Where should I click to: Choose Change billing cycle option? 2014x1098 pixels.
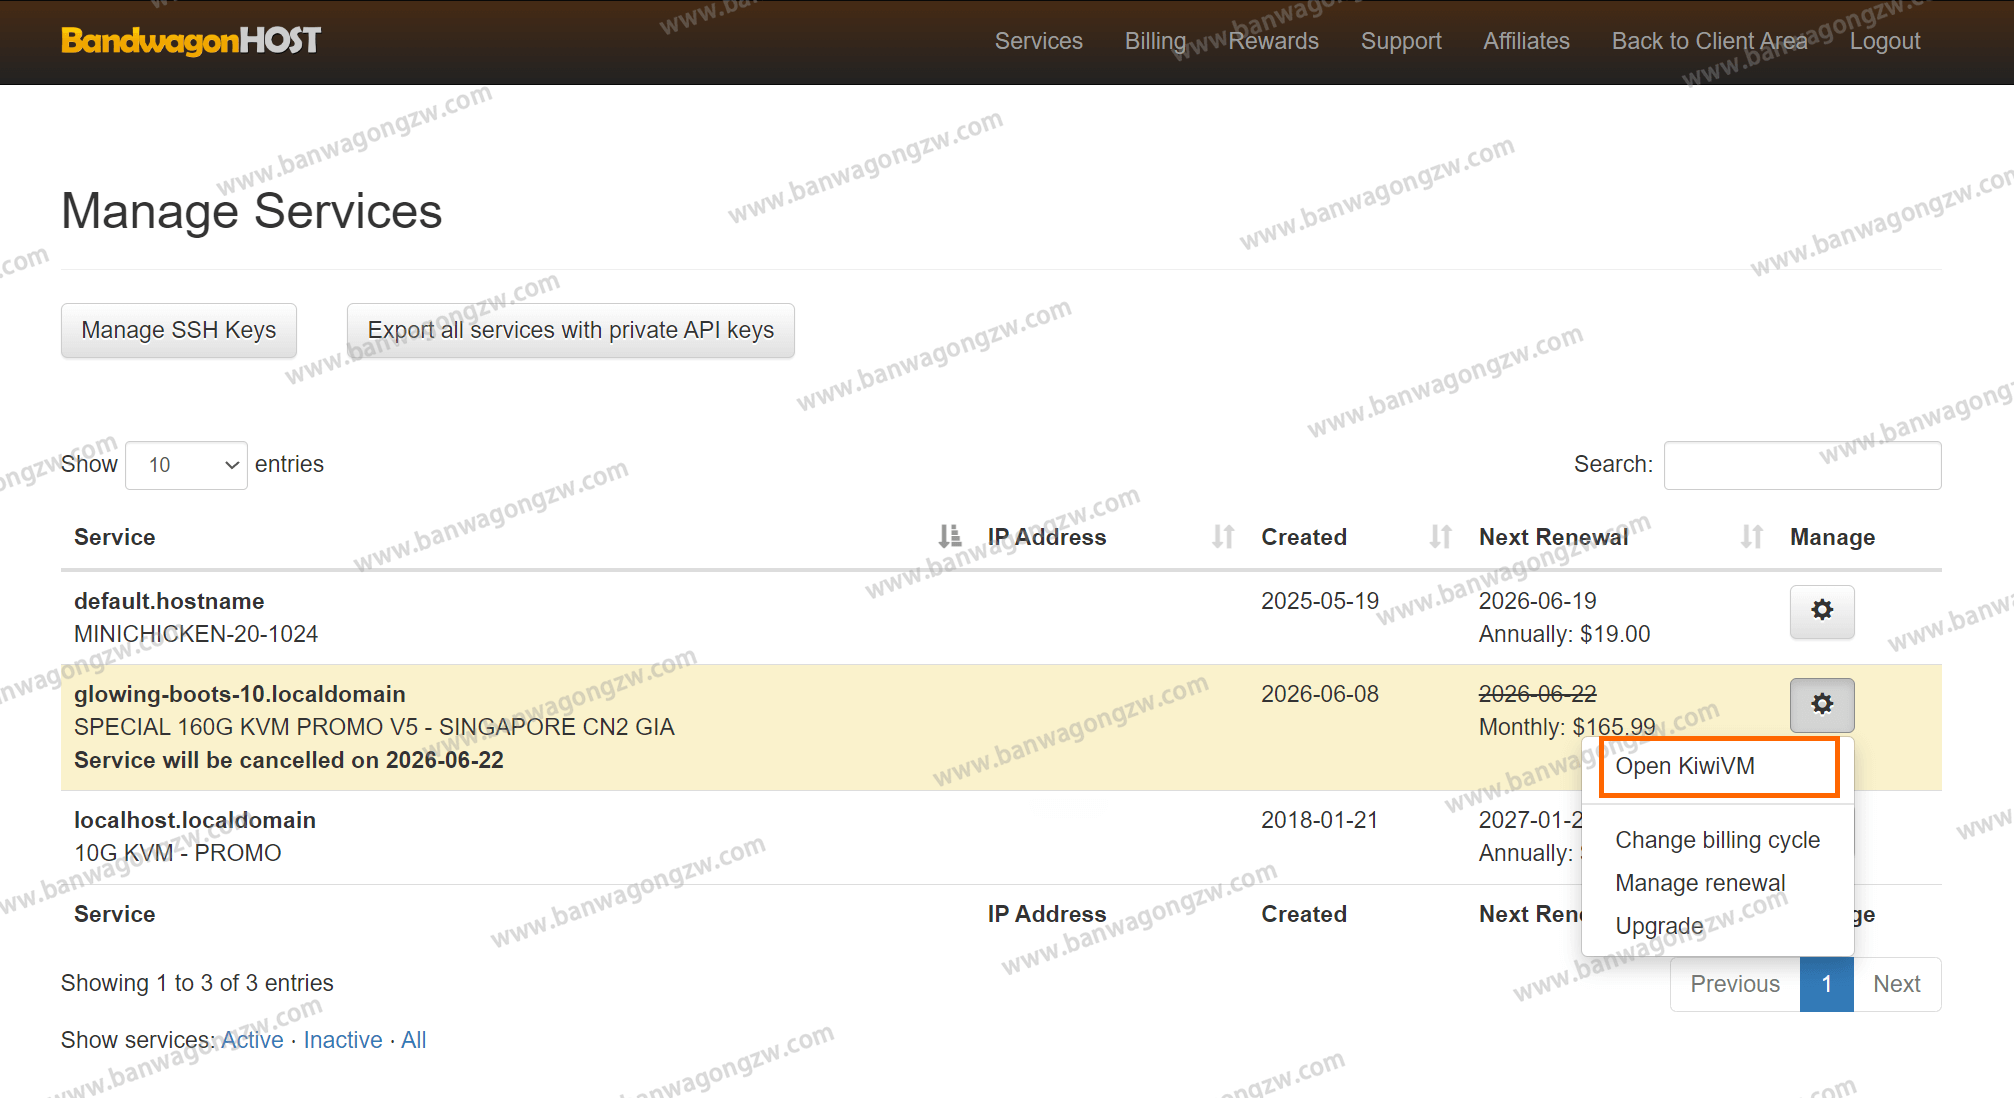click(1717, 840)
